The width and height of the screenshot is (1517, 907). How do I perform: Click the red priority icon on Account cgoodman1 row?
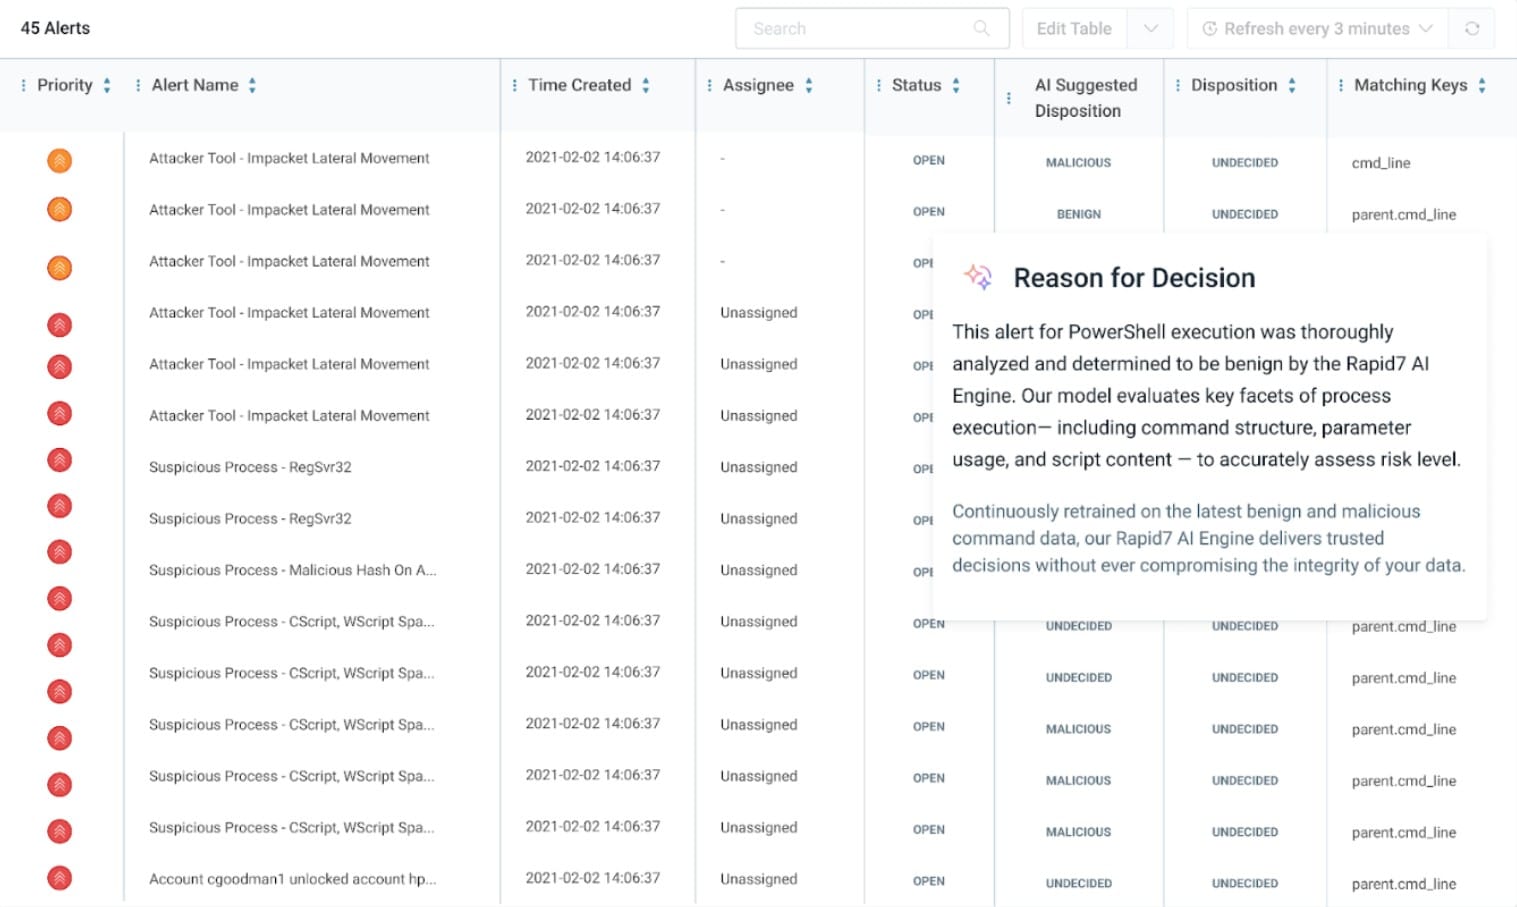pos(59,877)
